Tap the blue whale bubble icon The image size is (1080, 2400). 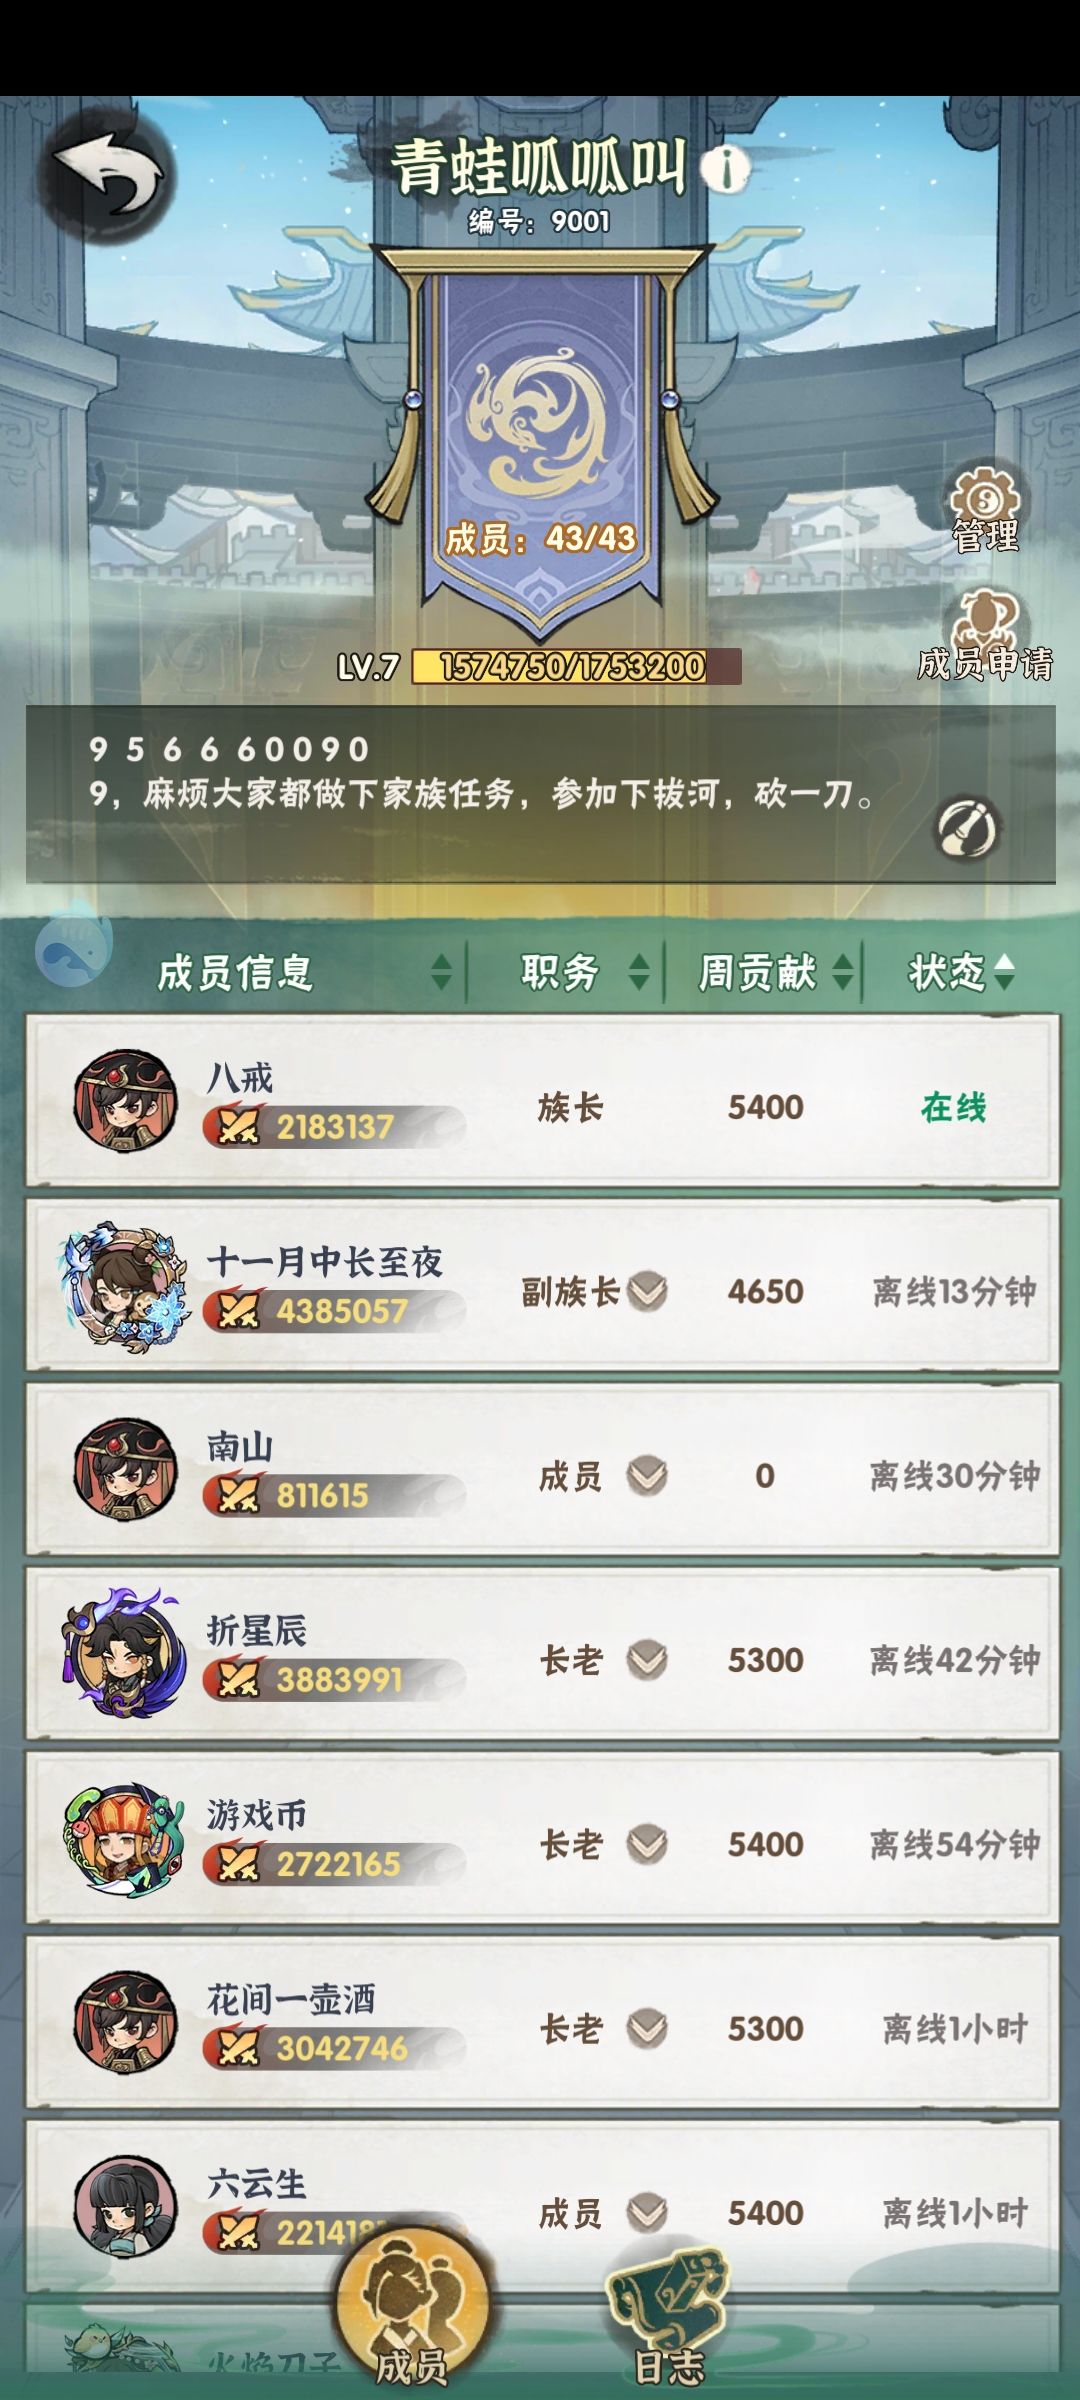click(73, 944)
